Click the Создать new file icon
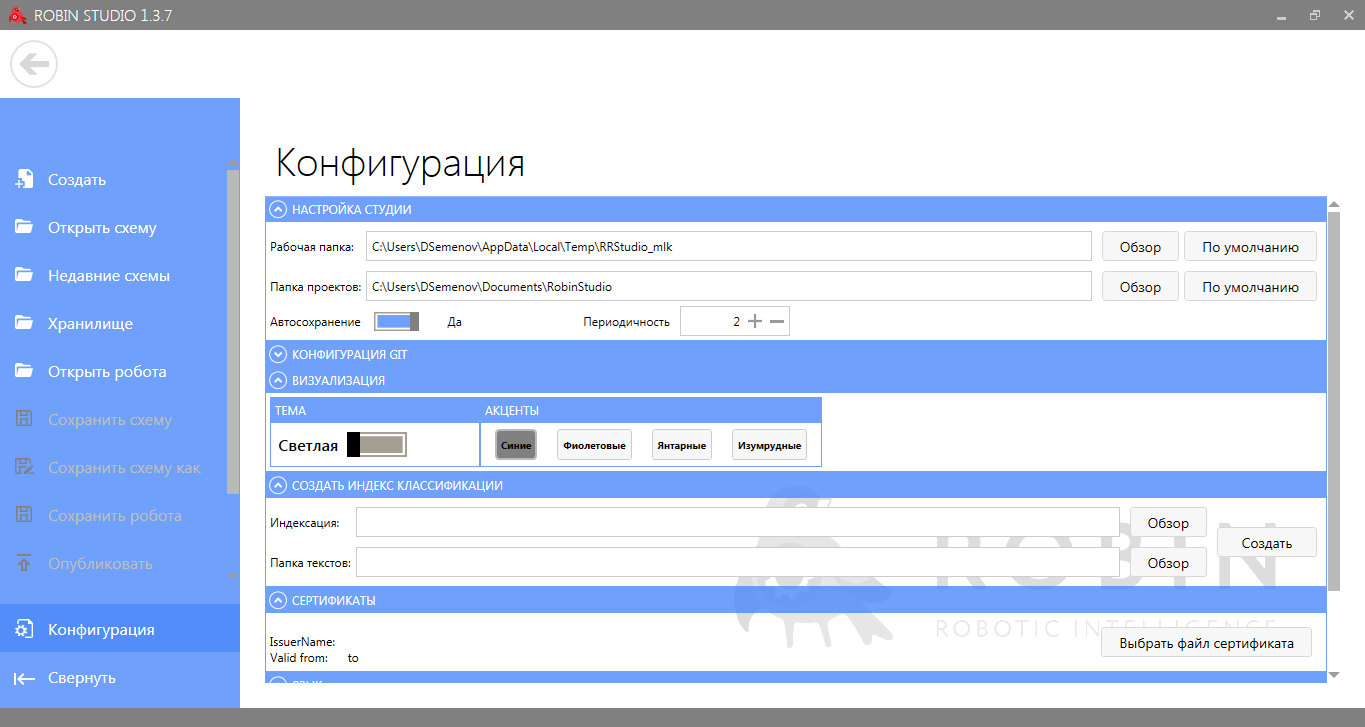1365x727 pixels. (24, 180)
